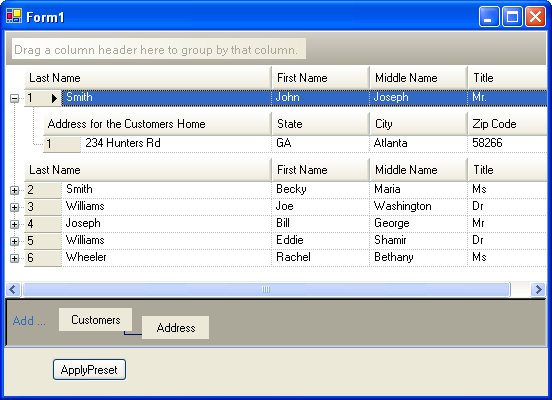Select state cell GA
The height and width of the screenshot is (400, 552).
pyautogui.click(x=321, y=144)
